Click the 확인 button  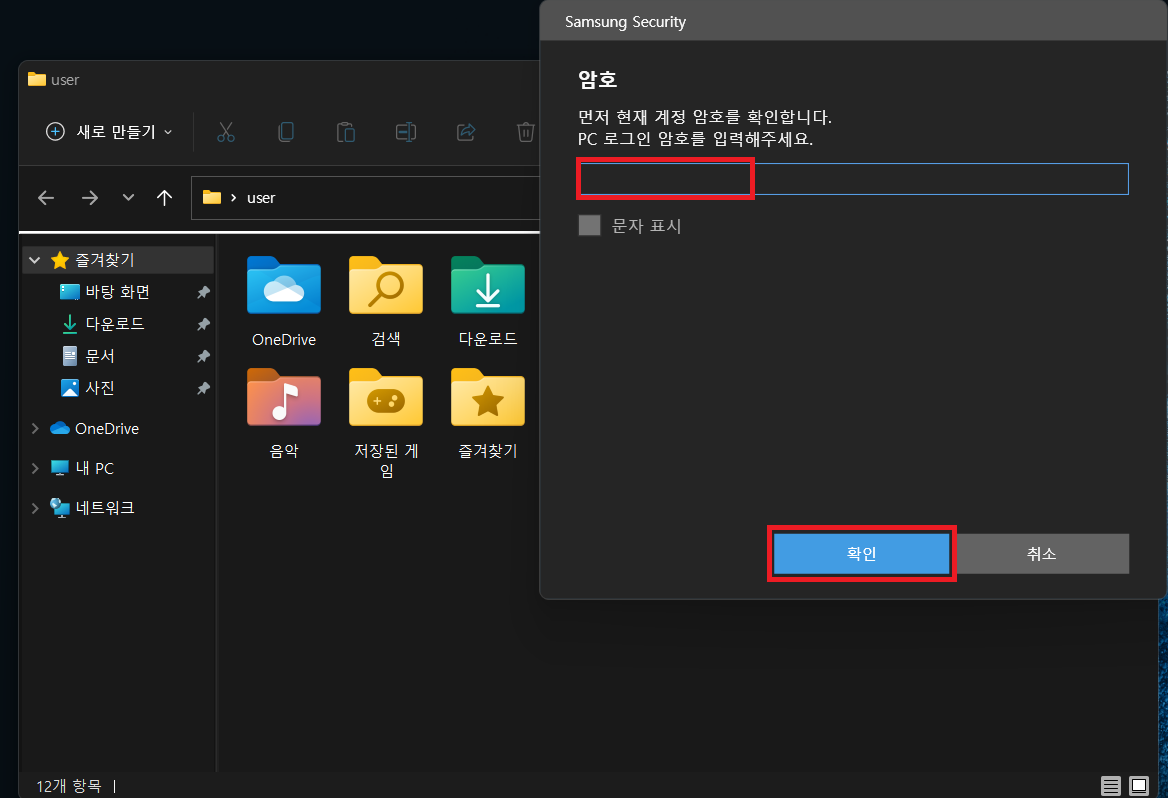(861, 554)
